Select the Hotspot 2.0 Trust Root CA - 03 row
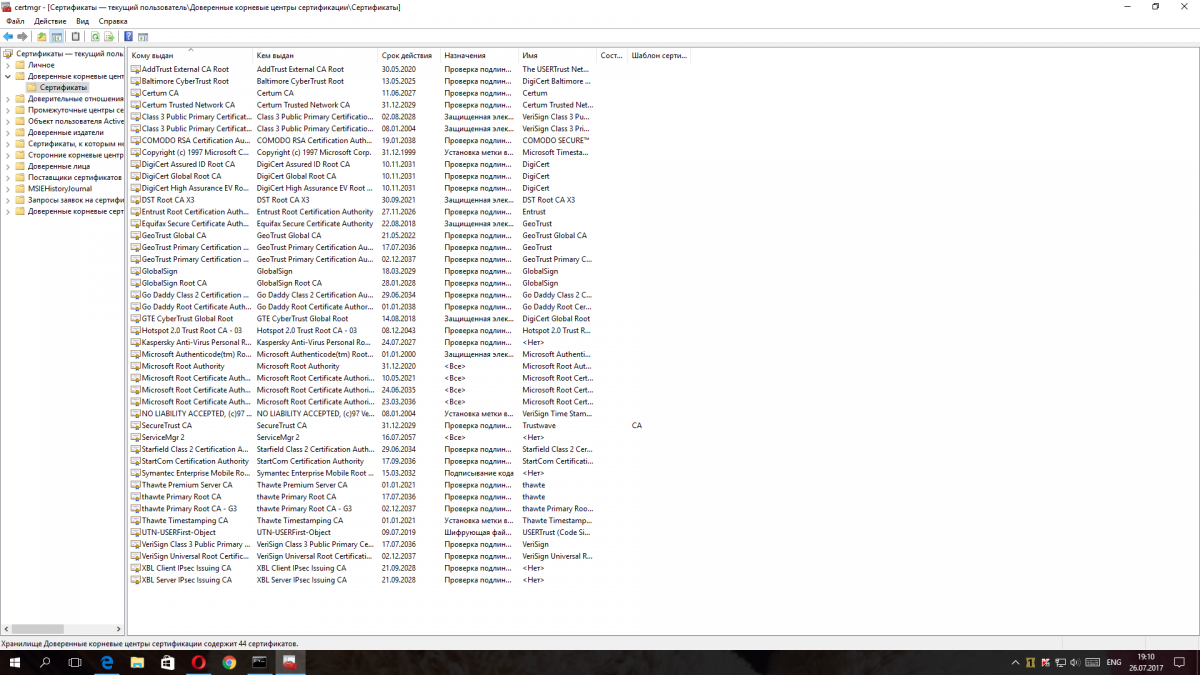This screenshot has width=1200, height=675. (x=361, y=330)
